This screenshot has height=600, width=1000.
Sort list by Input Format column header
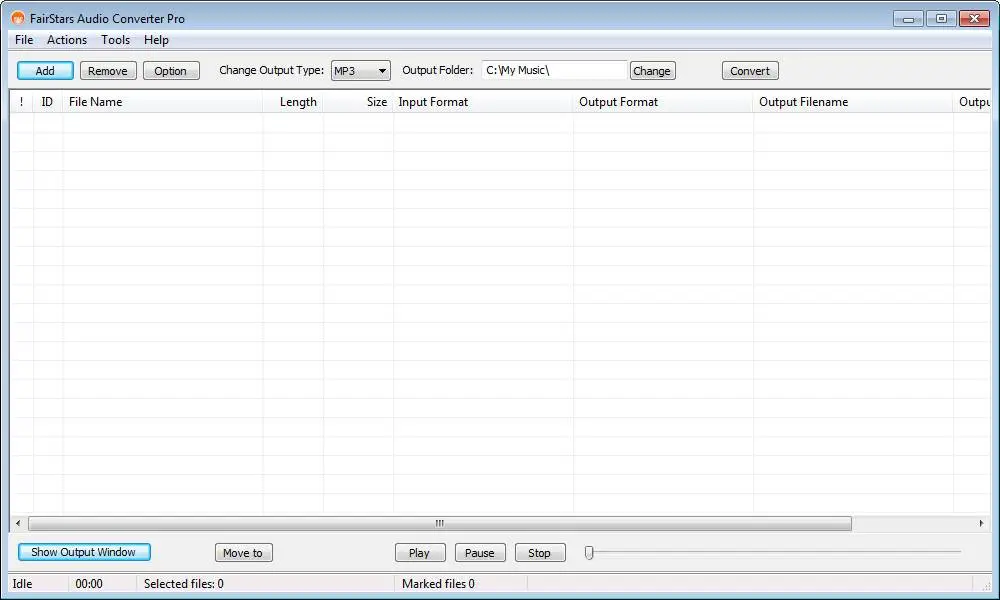pyautogui.click(x=483, y=102)
